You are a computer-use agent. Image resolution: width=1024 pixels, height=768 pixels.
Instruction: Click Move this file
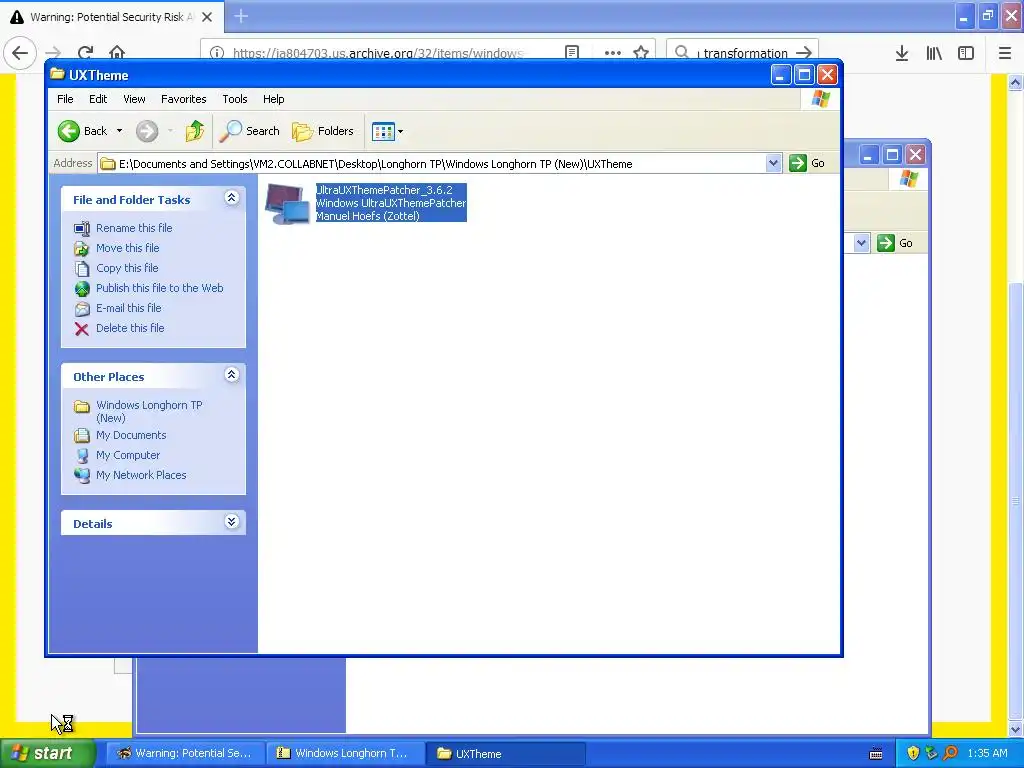[x=127, y=248]
